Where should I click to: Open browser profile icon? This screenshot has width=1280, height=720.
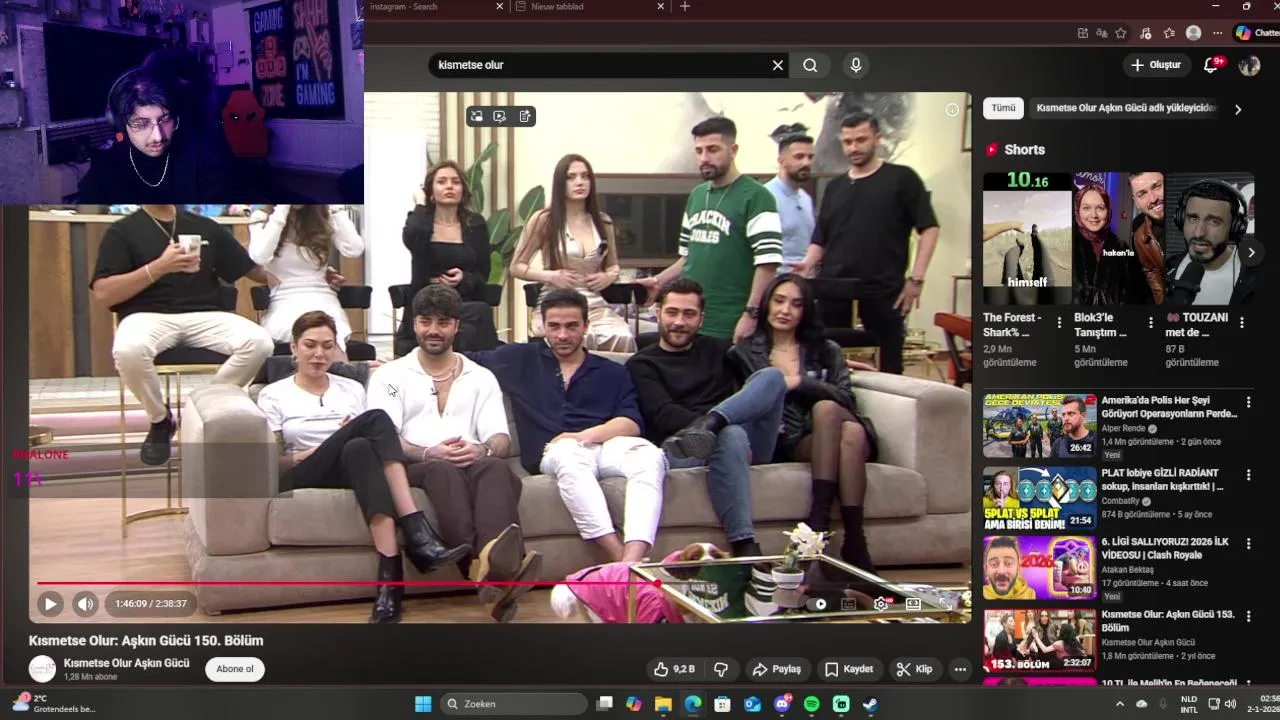(x=1193, y=33)
